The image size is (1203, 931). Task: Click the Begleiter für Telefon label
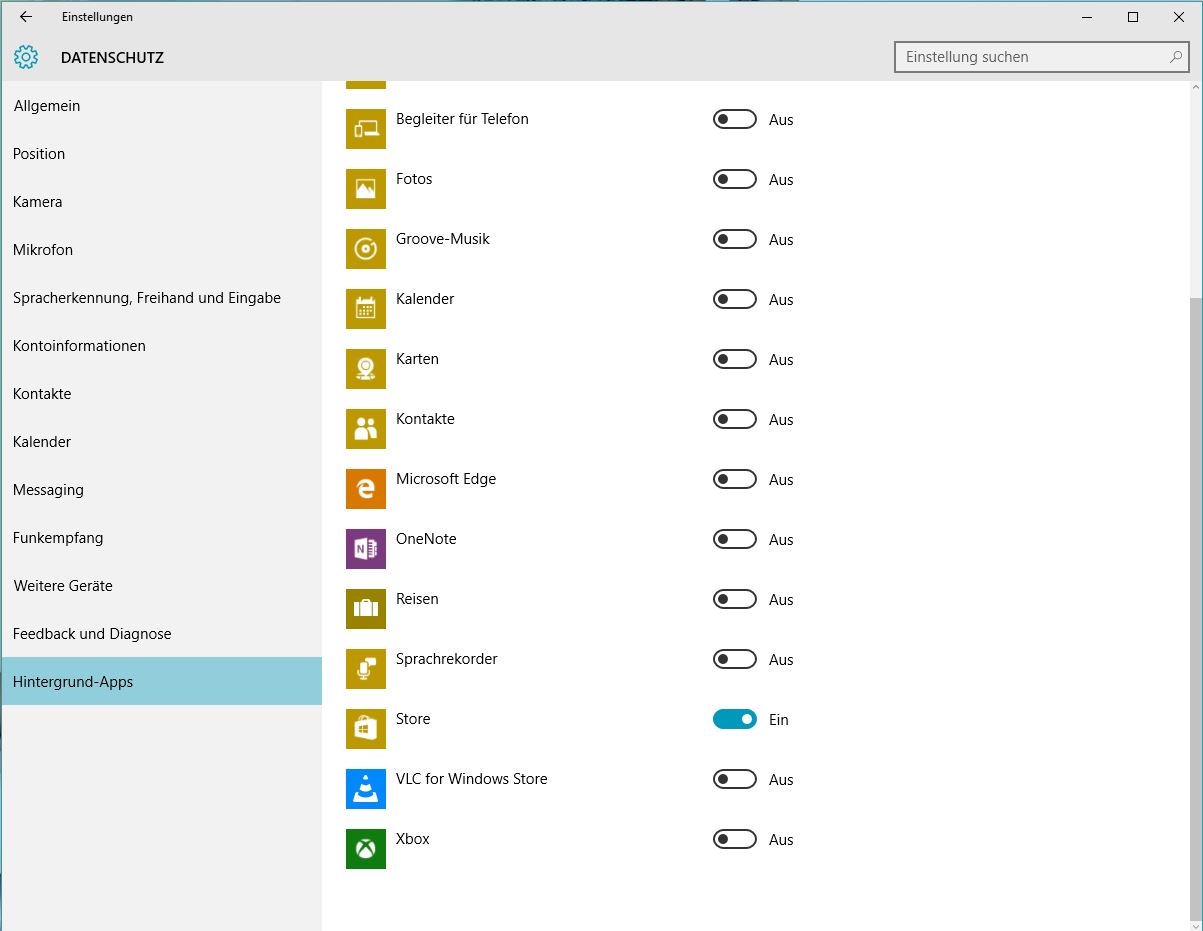click(x=462, y=119)
